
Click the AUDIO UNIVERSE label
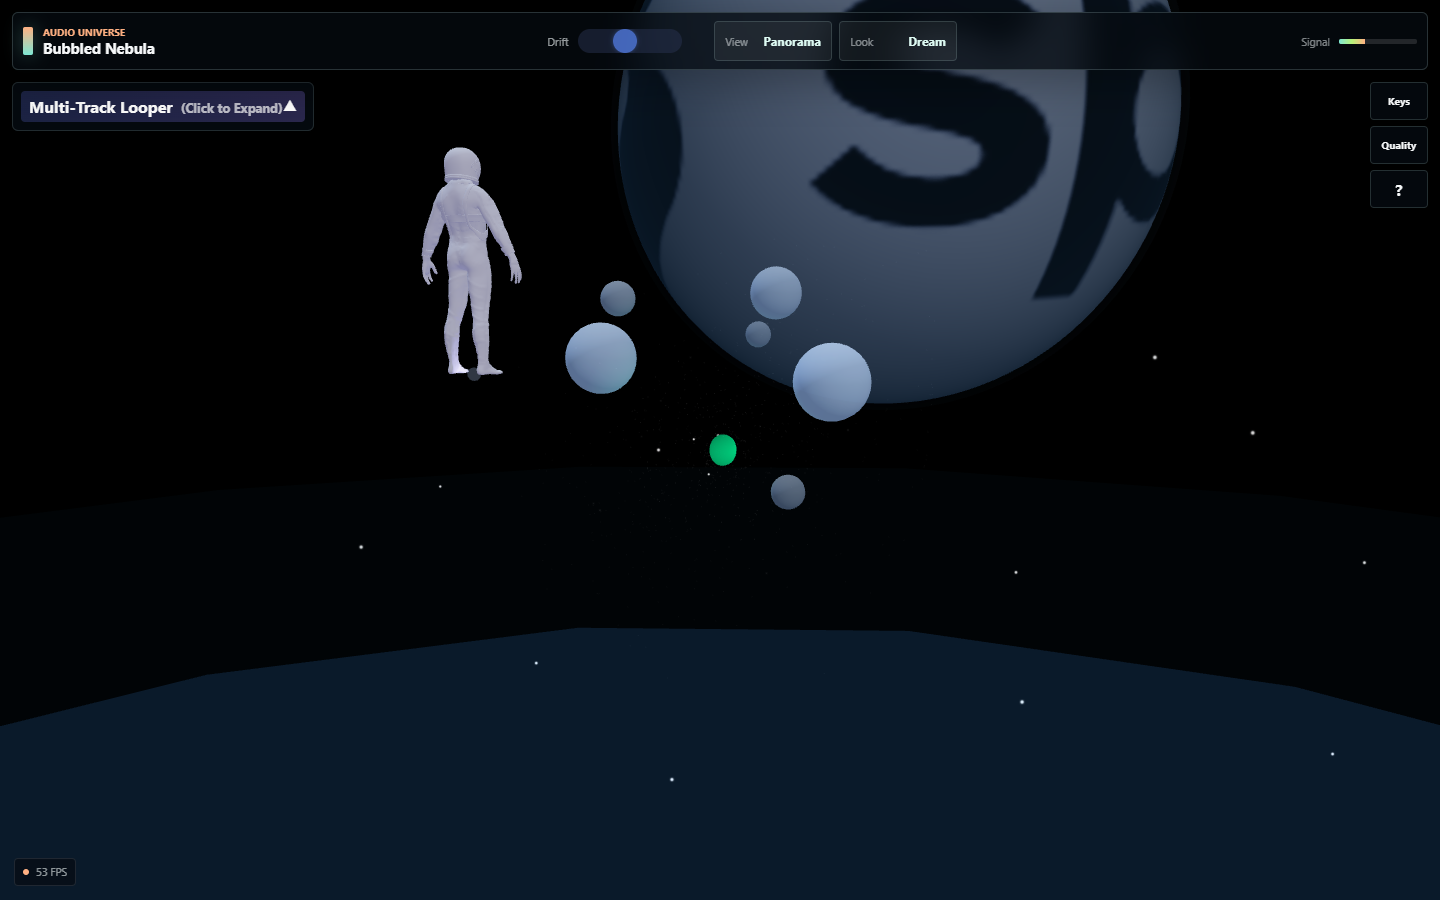pos(84,32)
